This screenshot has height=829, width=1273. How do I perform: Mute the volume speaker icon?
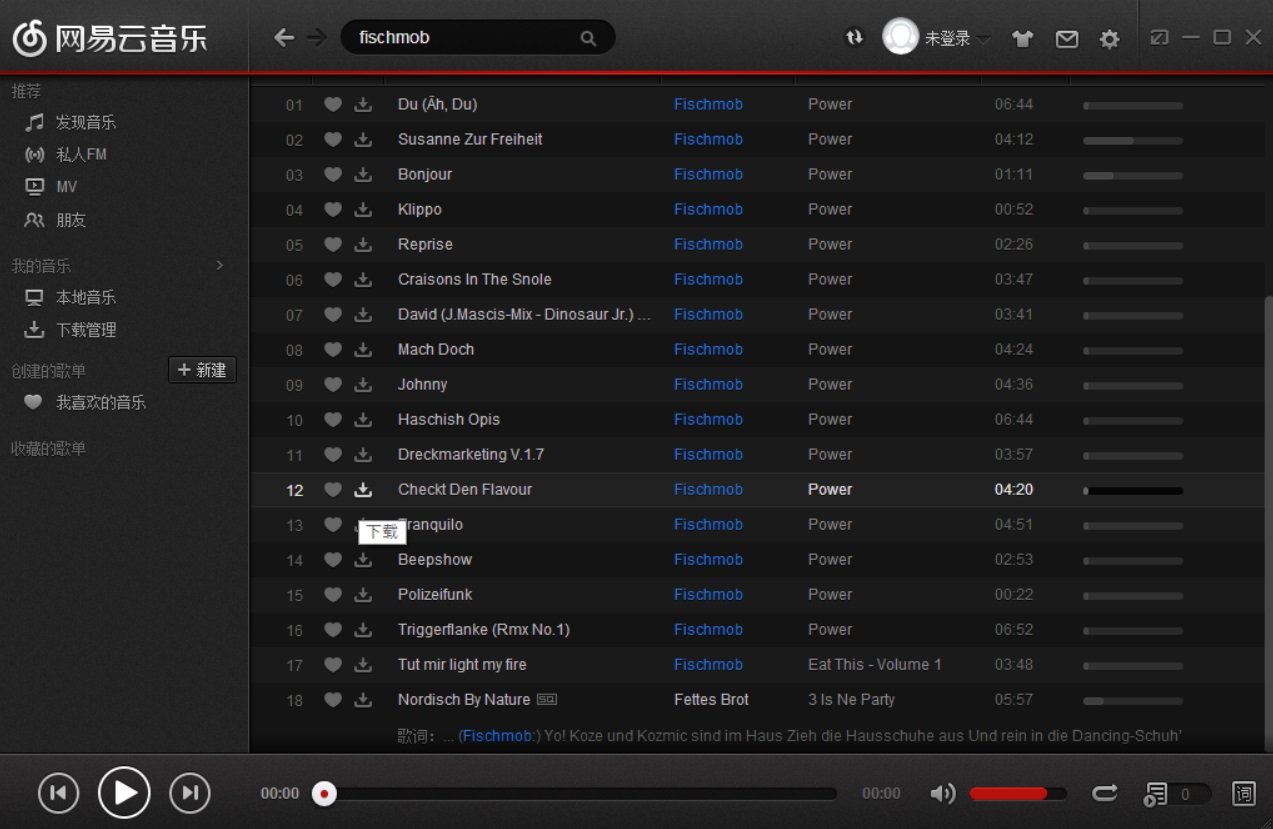click(942, 793)
